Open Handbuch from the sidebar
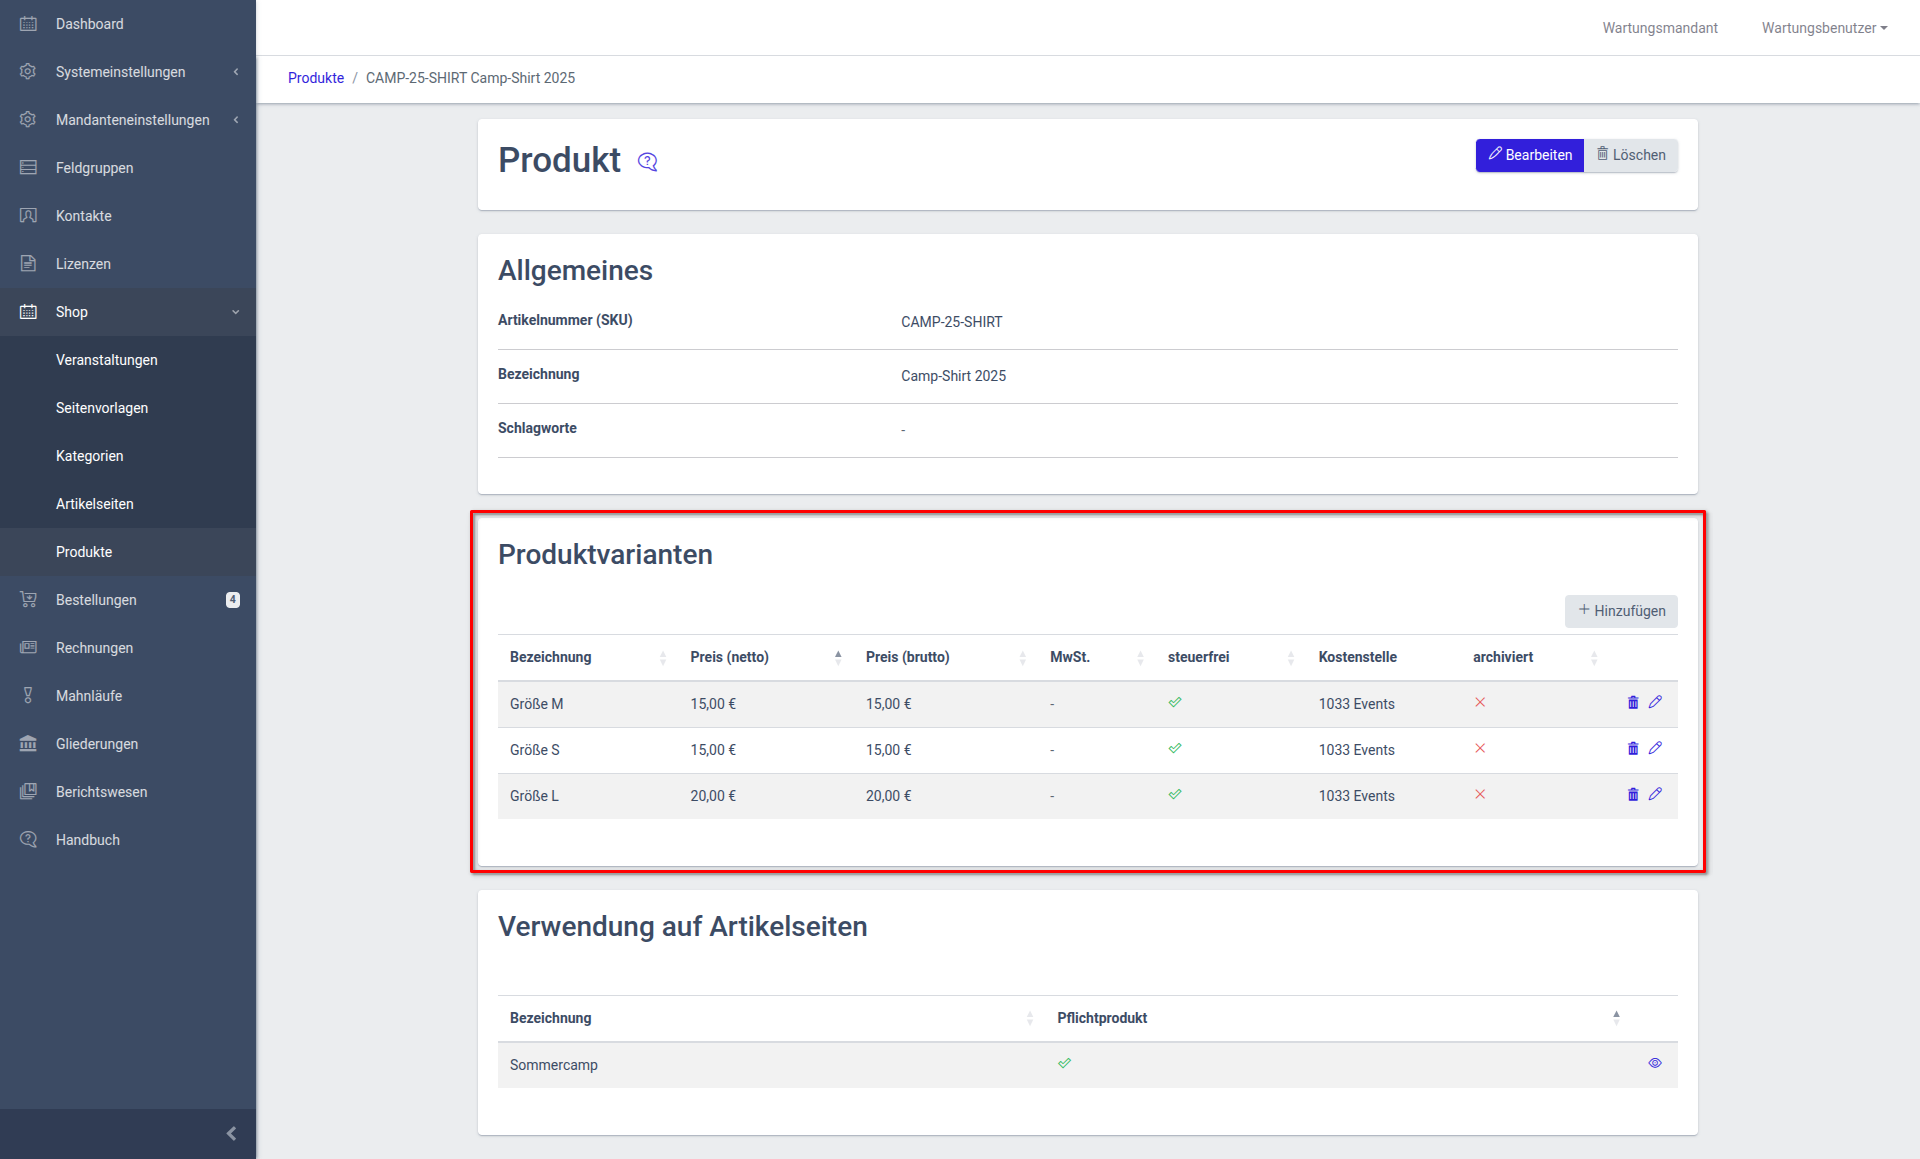This screenshot has width=1920, height=1159. pos(88,840)
